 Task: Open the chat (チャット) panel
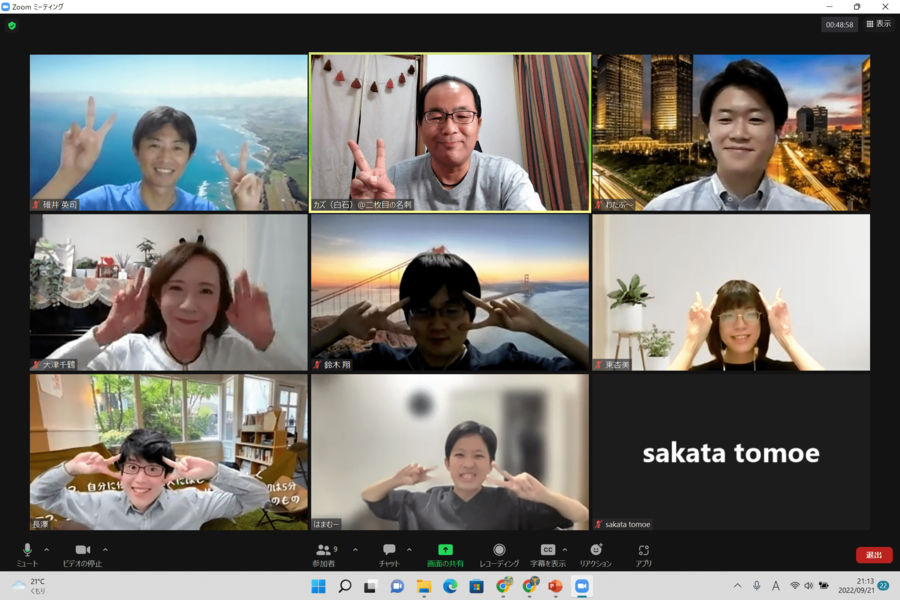point(389,554)
